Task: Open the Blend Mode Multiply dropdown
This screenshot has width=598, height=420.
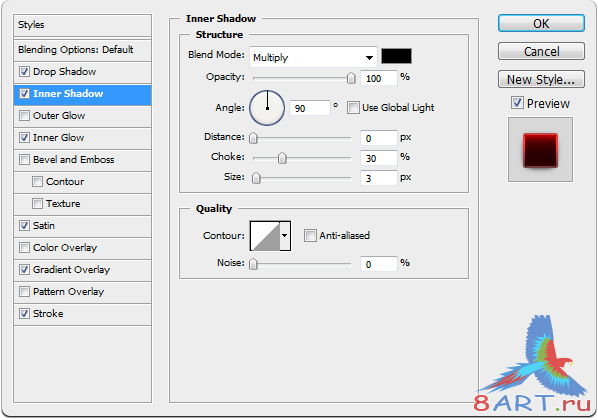Action: [313, 57]
